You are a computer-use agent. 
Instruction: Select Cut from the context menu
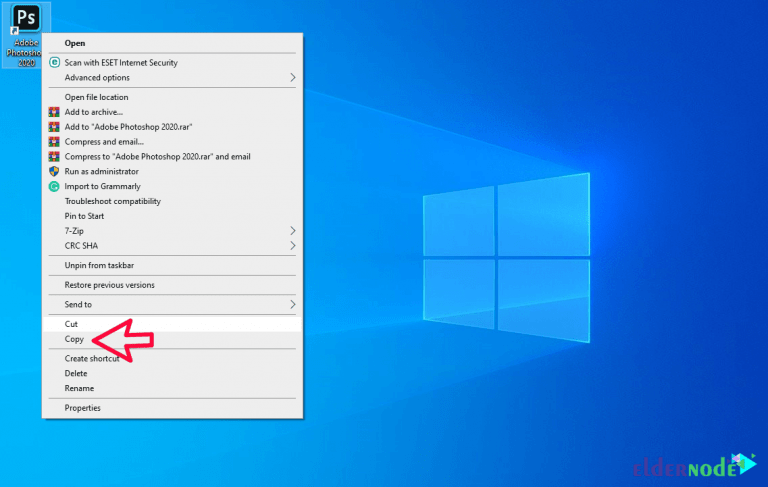click(x=172, y=324)
